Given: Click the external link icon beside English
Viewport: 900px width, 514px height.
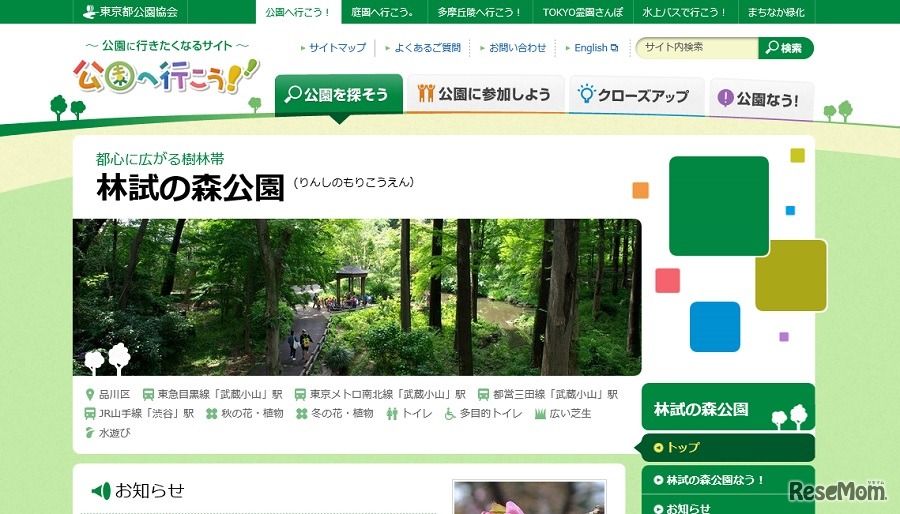Looking at the screenshot, I should coord(614,48).
